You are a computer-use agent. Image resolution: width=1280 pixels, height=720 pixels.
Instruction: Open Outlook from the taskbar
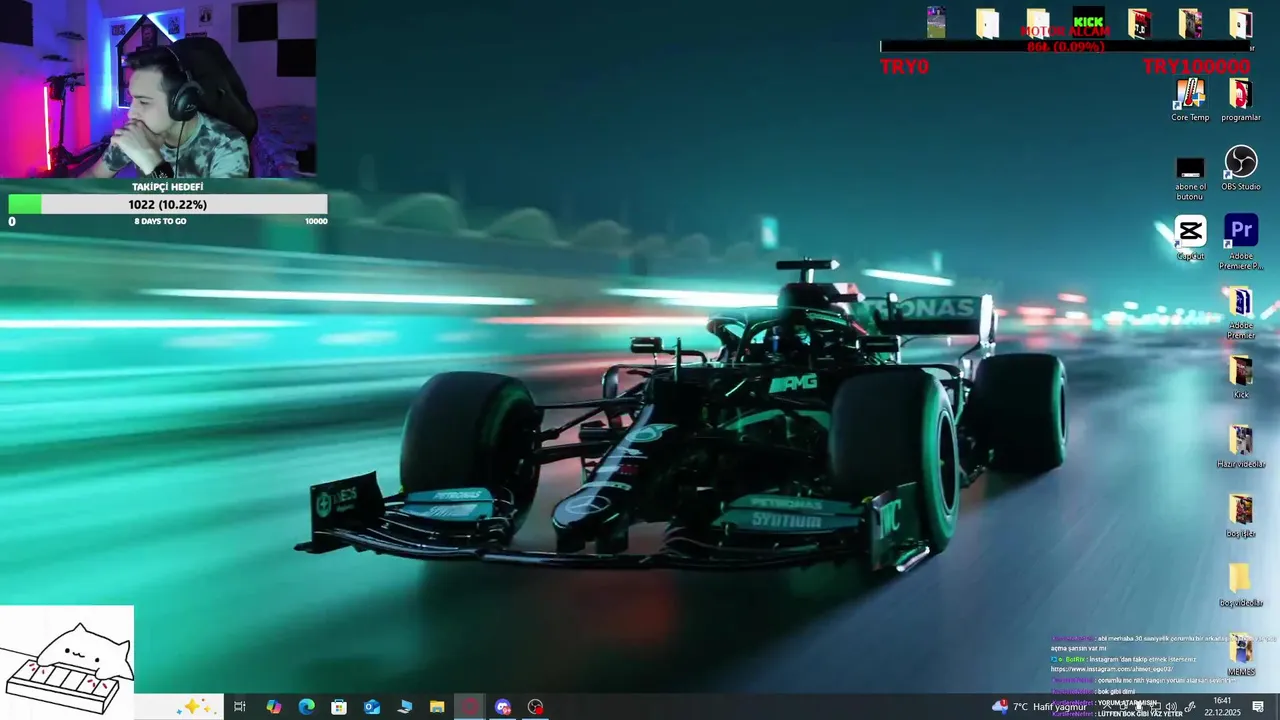tap(372, 707)
